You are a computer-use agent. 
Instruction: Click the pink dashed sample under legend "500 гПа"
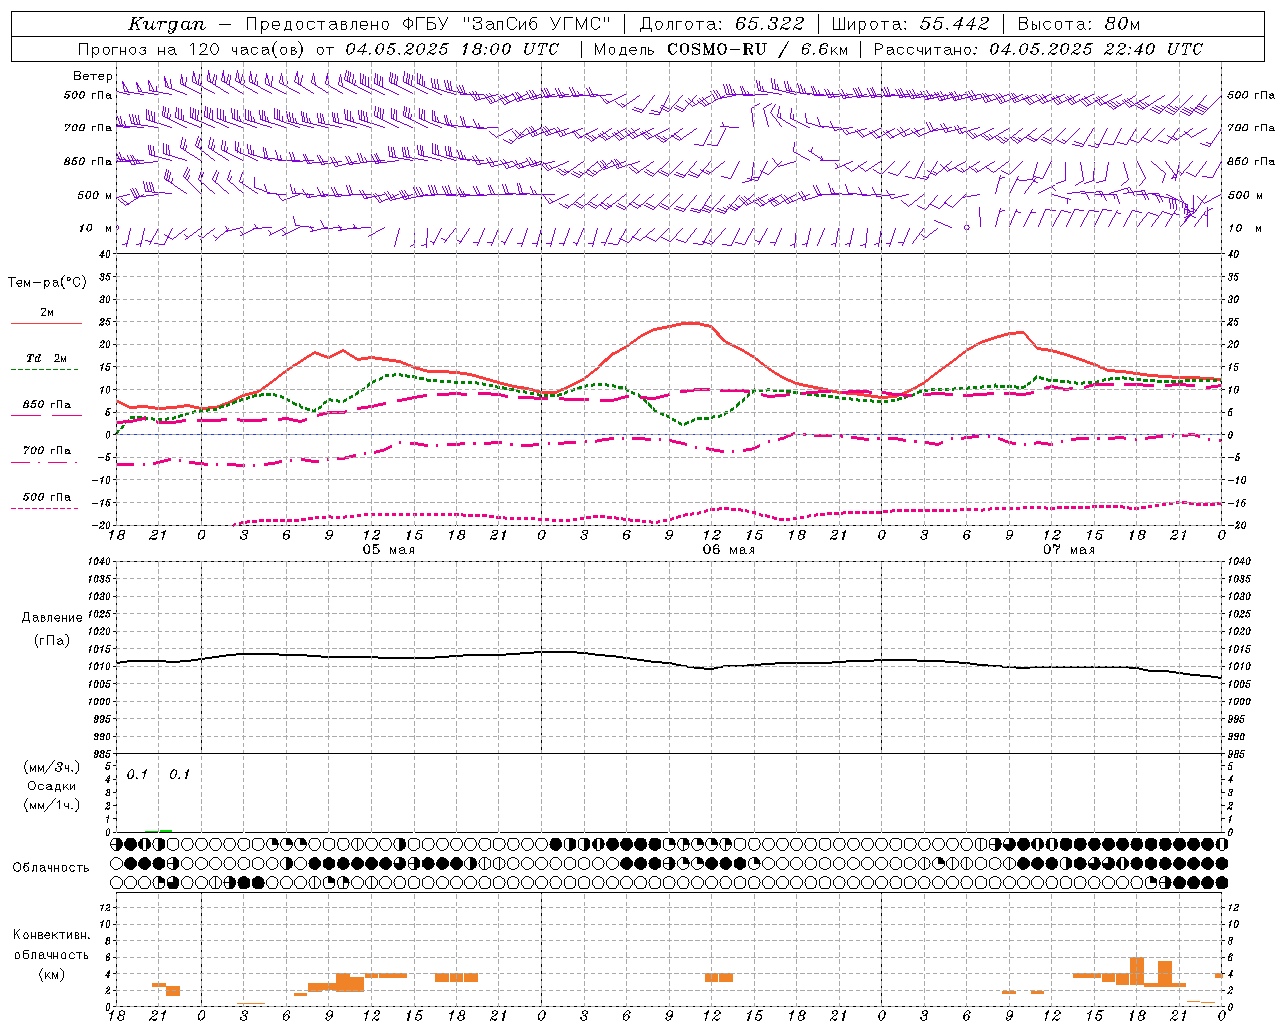[44, 509]
